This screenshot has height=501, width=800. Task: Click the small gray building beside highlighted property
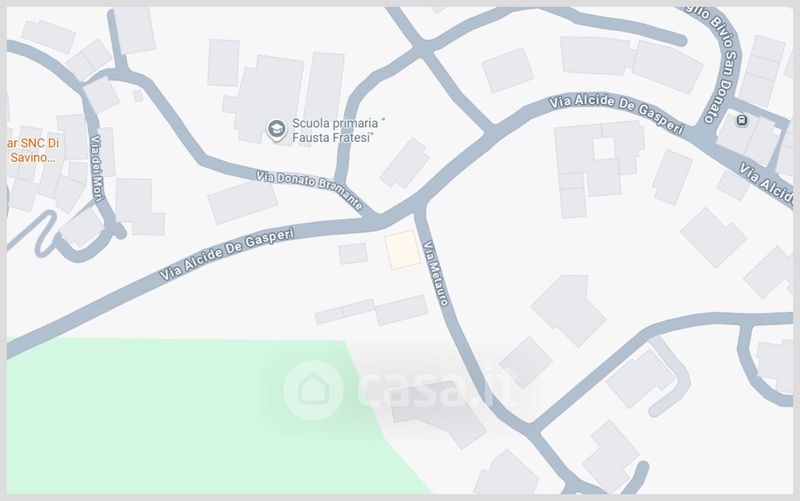point(353,254)
